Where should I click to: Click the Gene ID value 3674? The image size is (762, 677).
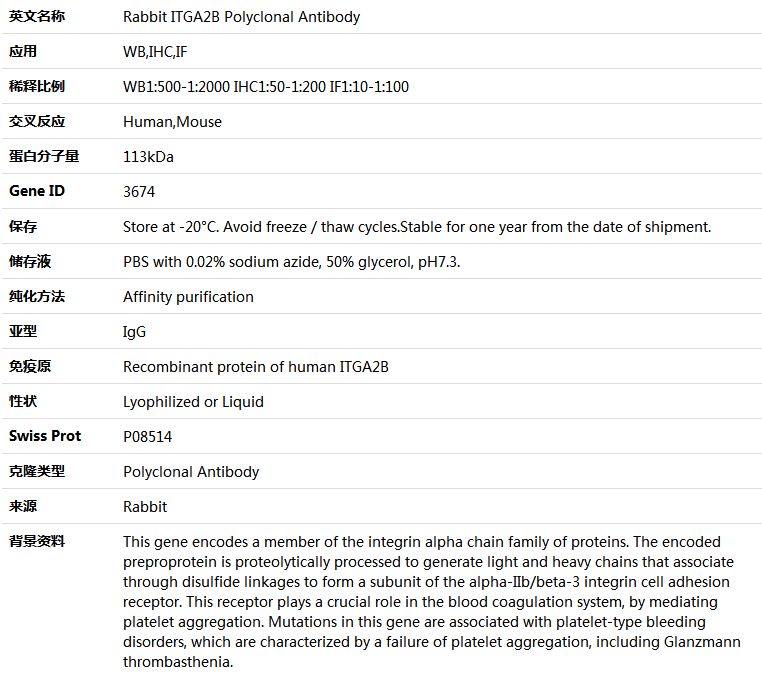(139, 191)
